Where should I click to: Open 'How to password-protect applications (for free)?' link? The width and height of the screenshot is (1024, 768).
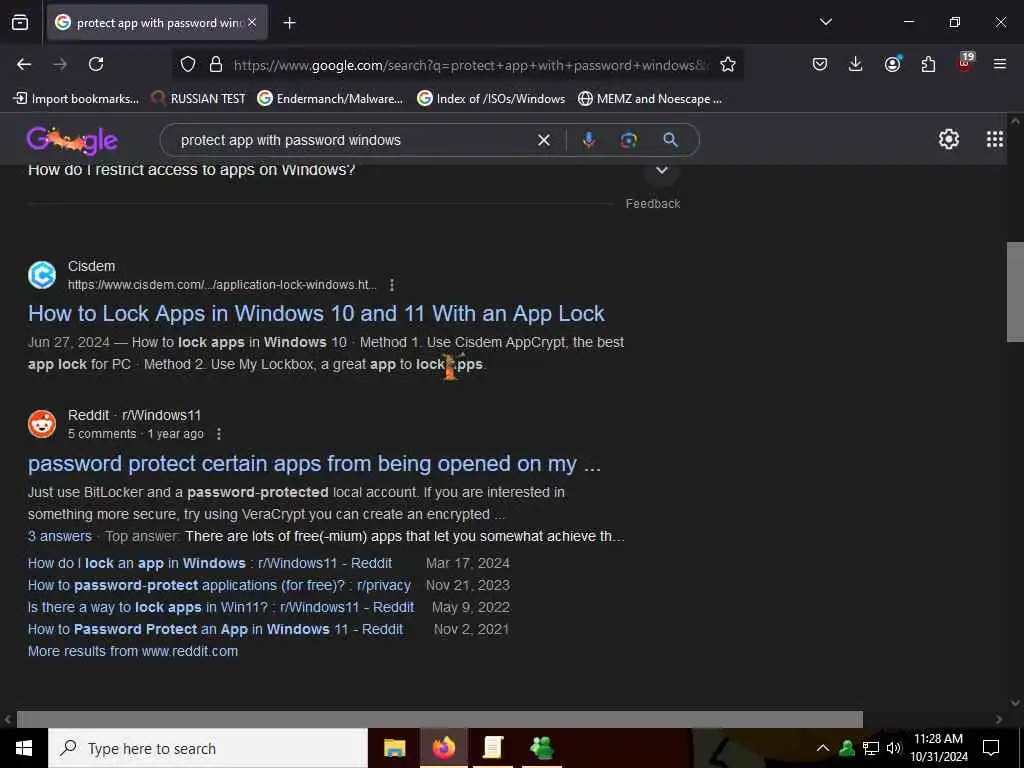pyautogui.click(x=219, y=585)
